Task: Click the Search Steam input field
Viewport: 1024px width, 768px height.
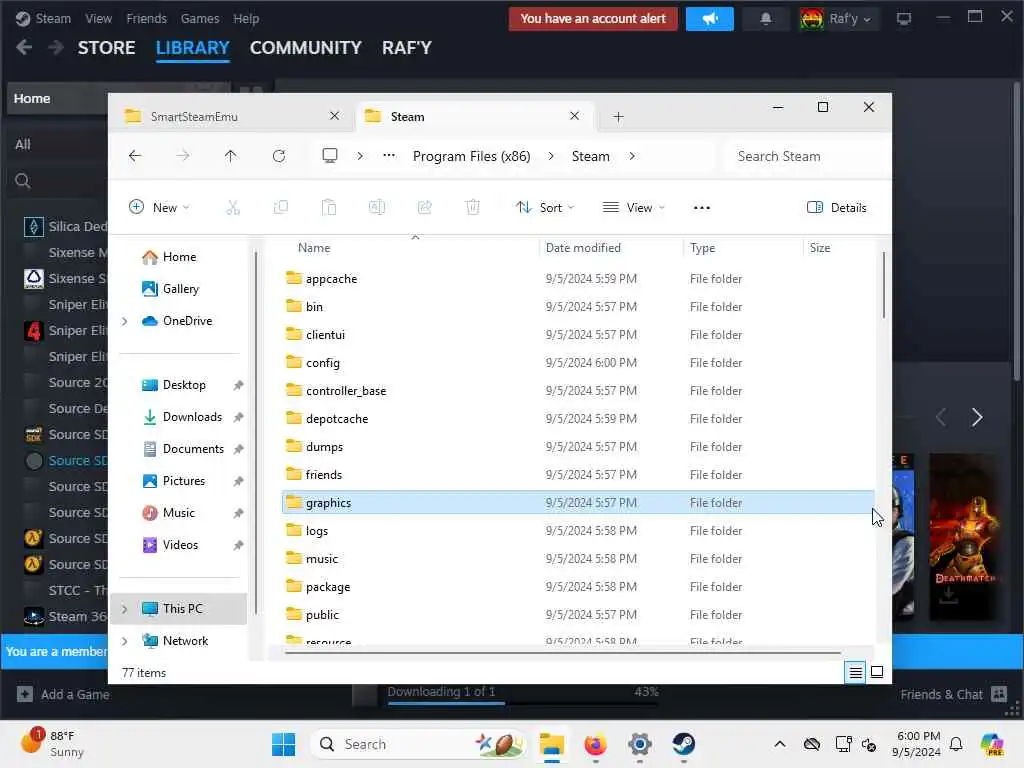Action: pyautogui.click(x=806, y=156)
